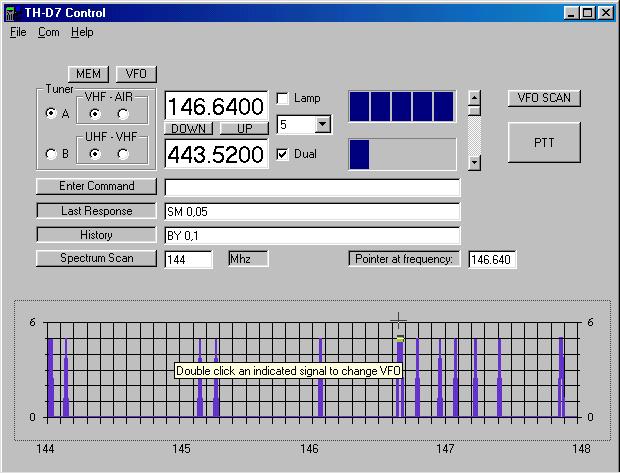Start VFO SCAN
The width and height of the screenshot is (620, 474).
(544, 98)
